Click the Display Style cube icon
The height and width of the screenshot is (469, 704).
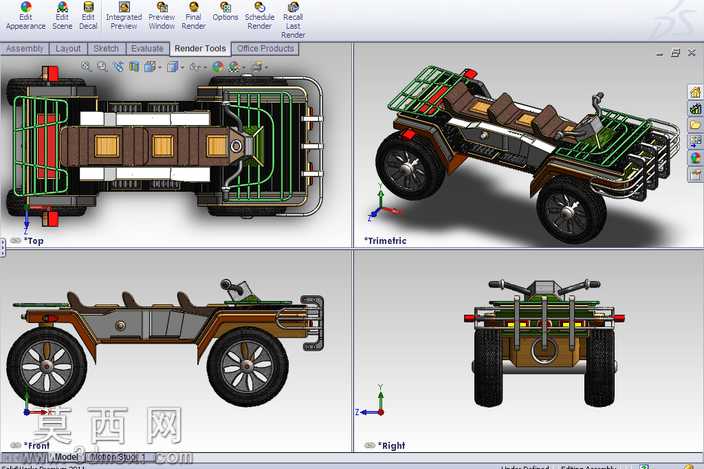[x=172, y=67]
